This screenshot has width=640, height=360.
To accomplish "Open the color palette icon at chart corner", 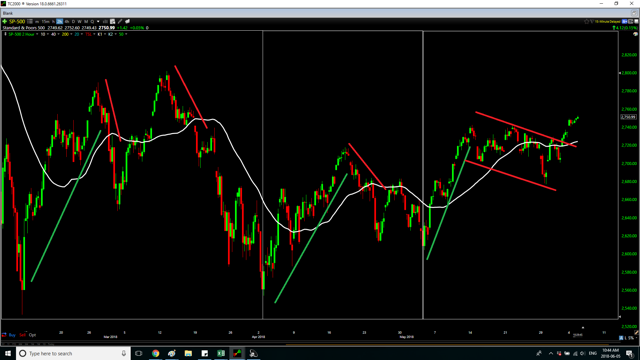I will pos(636,34).
